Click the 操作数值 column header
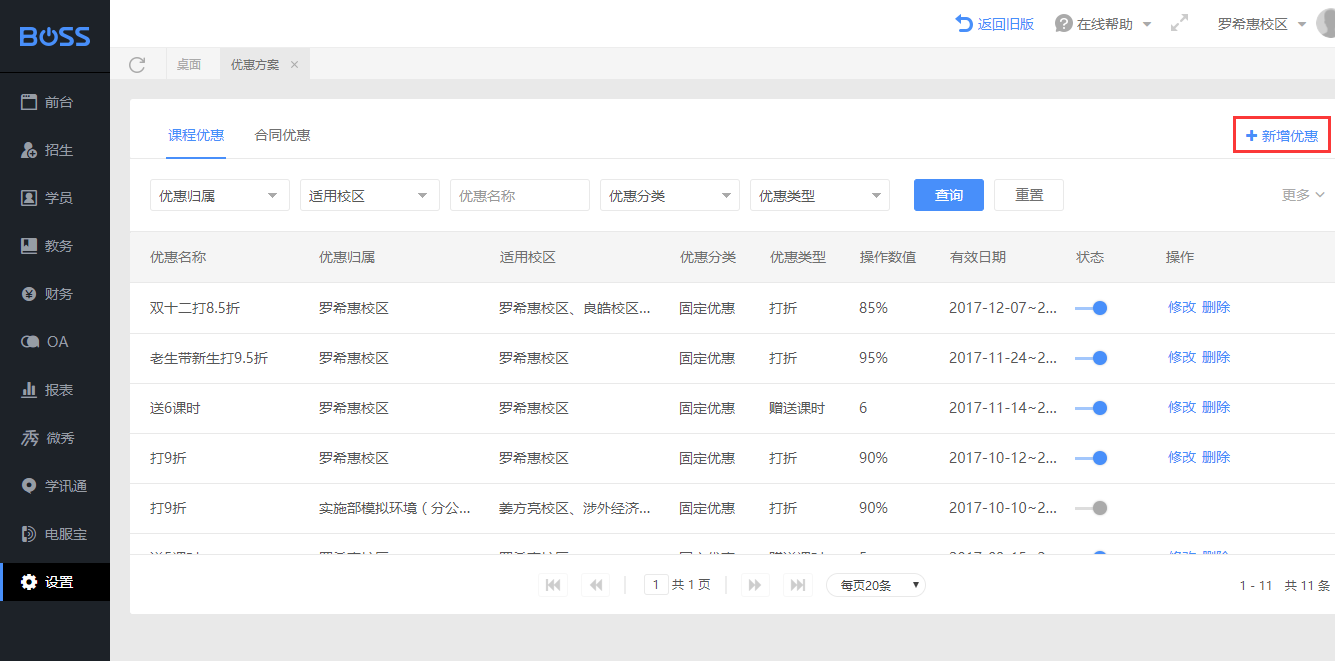Screen dimensions: 1335x661 coord(888,257)
